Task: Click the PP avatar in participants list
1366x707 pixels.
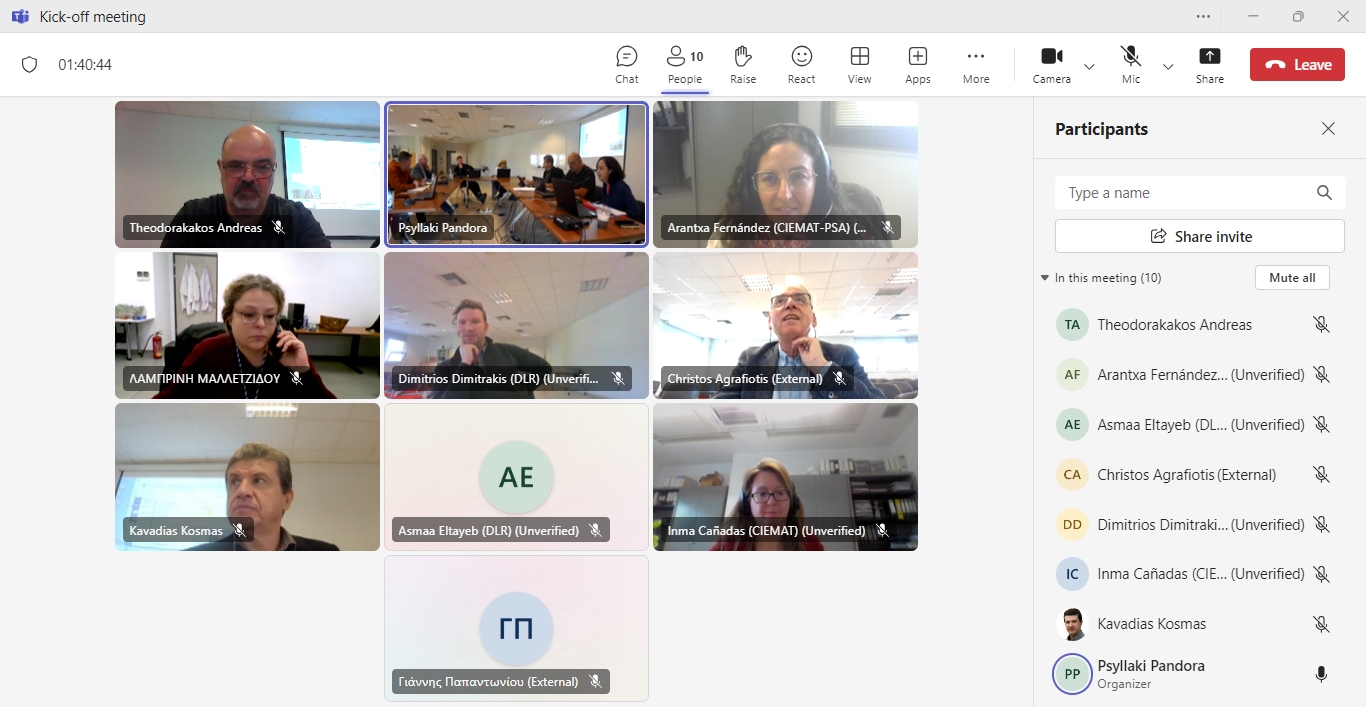Action: click(1072, 674)
